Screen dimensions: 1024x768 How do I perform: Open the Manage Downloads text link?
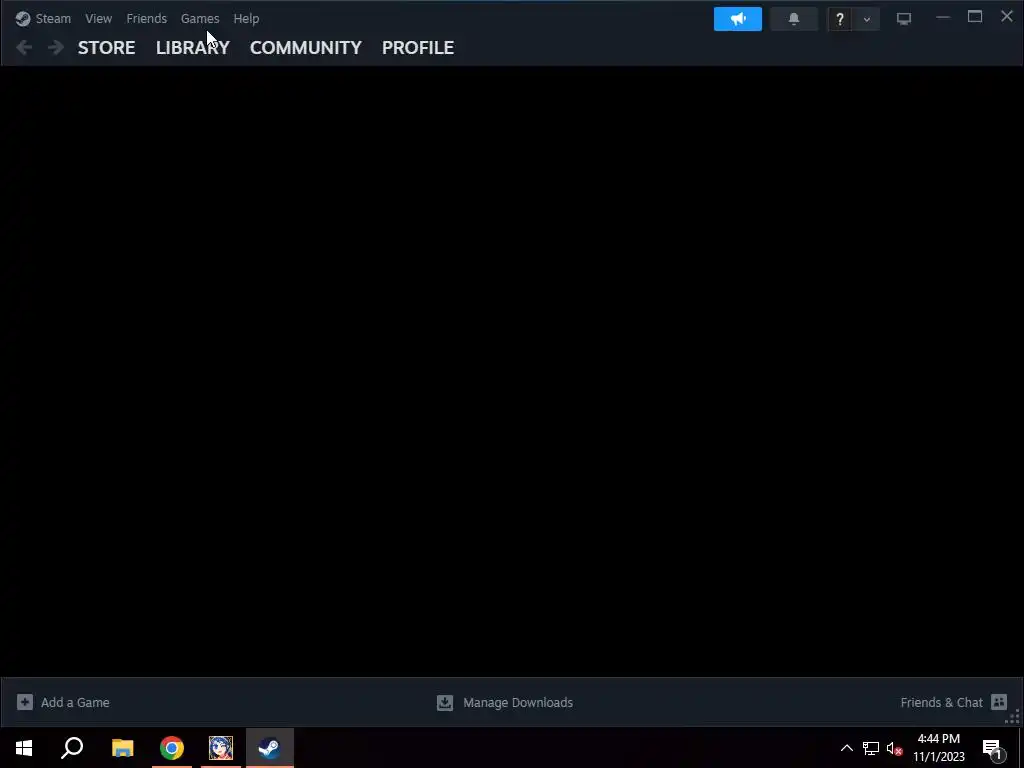[518, 703]
